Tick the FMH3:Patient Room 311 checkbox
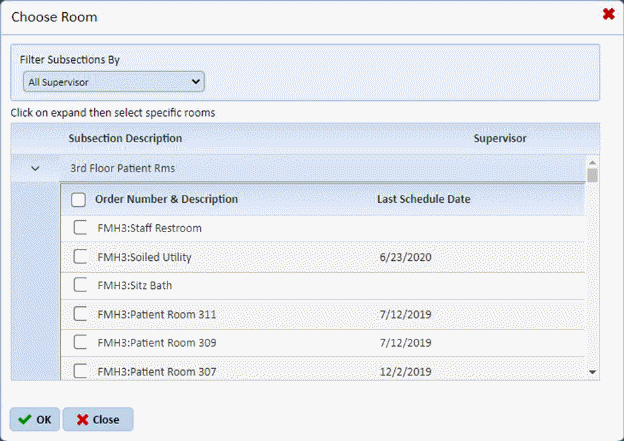The image size is (624, 441). tap(81, 314)
